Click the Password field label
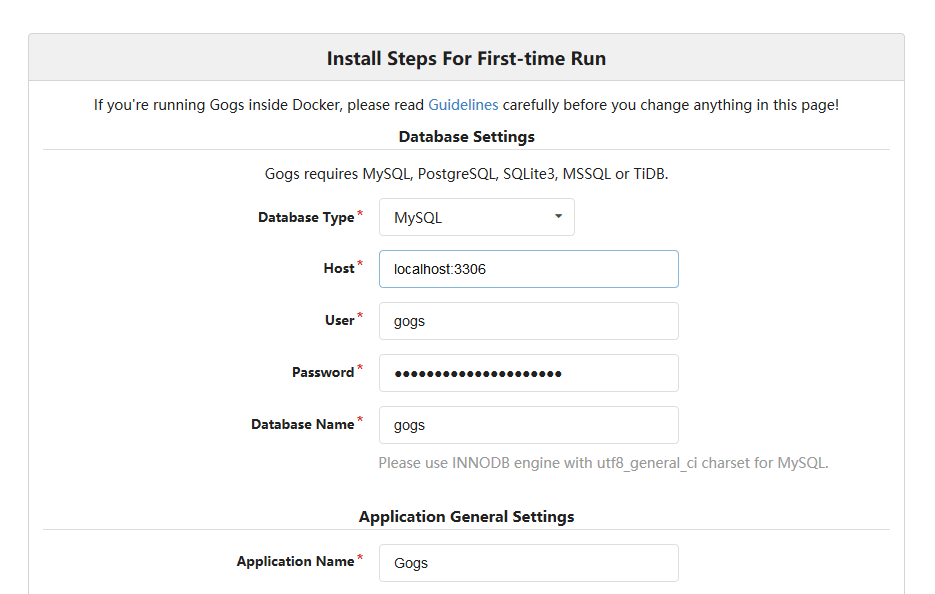 [323, 372]
